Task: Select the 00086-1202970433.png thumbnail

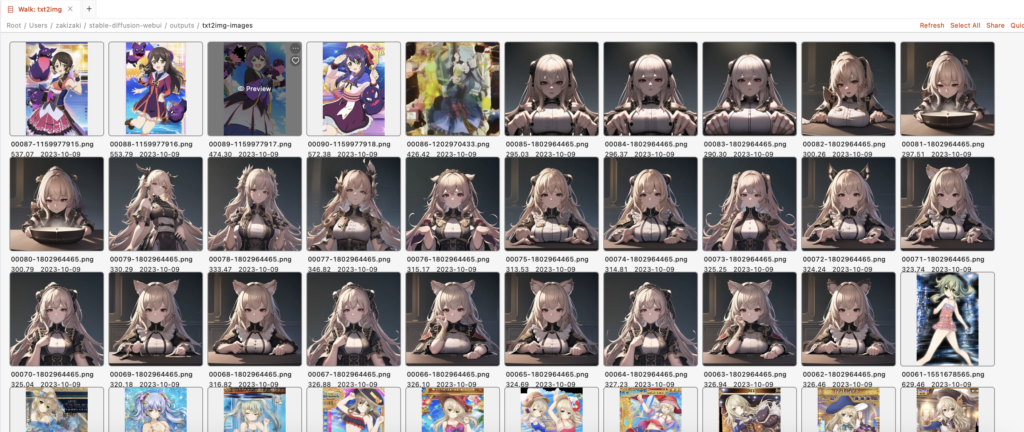Action: [452, 88]
